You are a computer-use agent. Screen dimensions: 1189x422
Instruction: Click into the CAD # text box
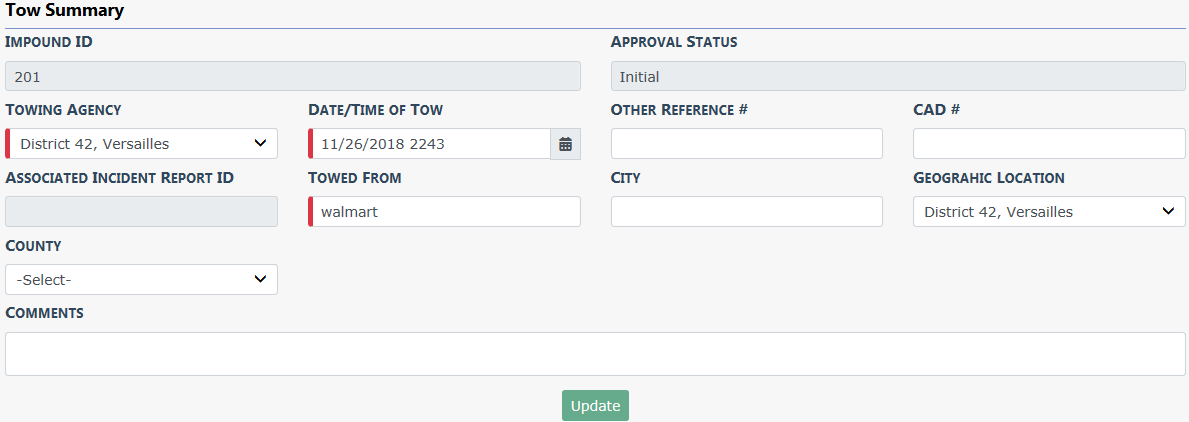click(1048, 144)
